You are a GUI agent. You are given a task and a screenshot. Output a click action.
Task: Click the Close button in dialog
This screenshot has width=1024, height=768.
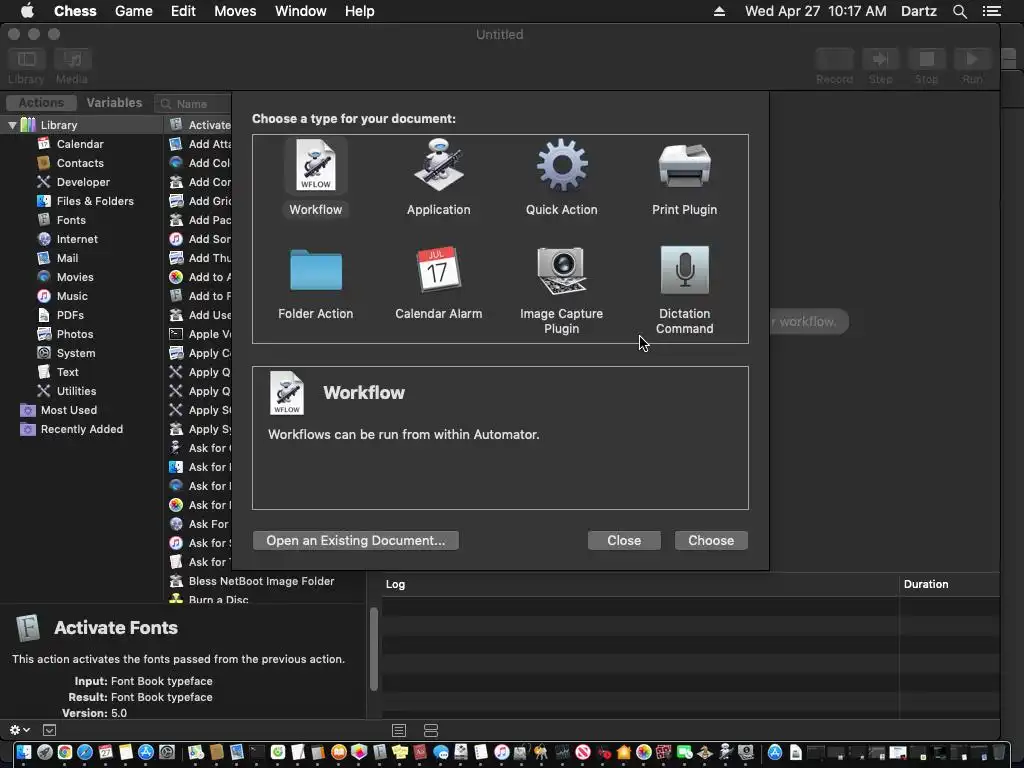pyautogui.click(x=624, y=540)
